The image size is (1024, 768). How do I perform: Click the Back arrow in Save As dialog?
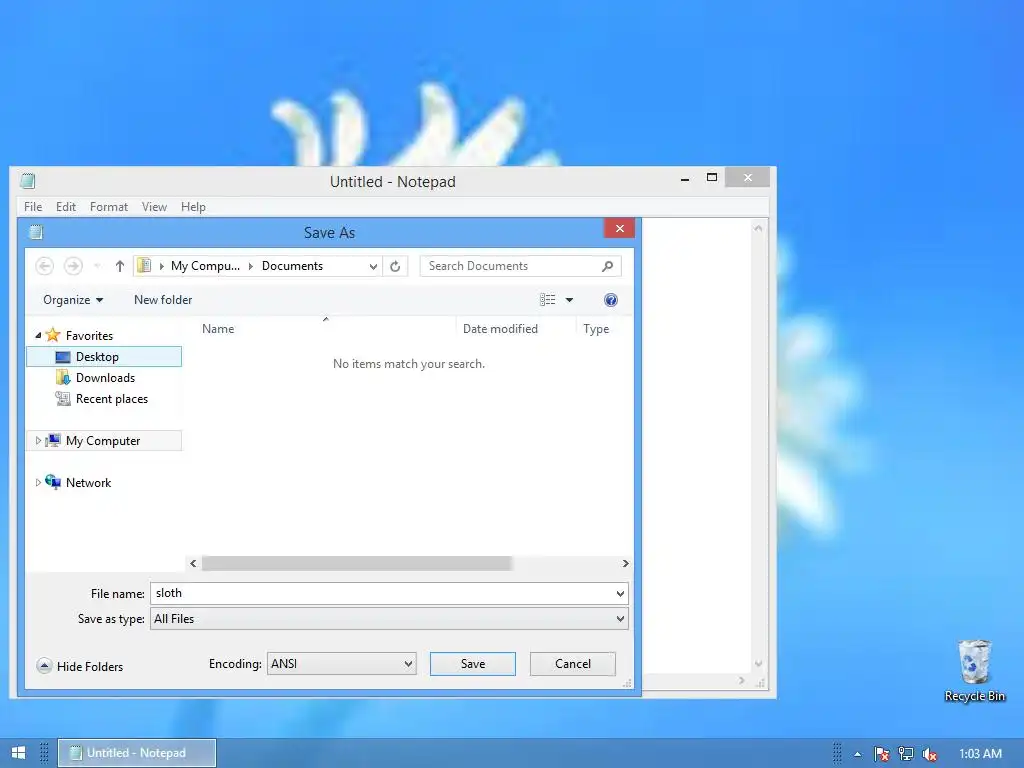click(44, 266)
